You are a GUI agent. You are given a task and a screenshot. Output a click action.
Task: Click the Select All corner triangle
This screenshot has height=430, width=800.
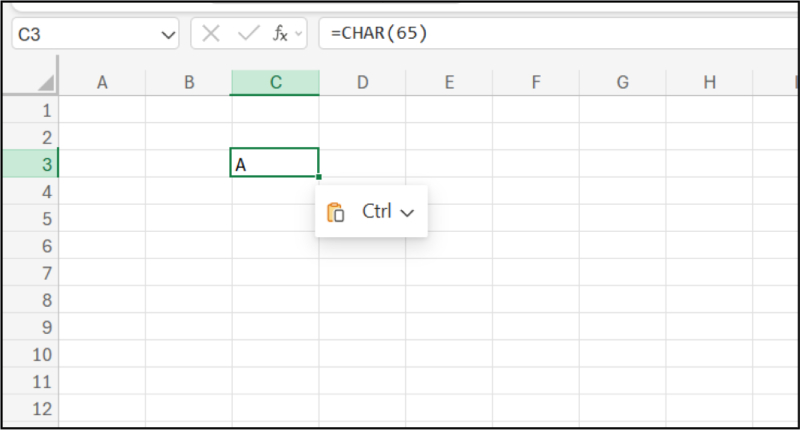(x=45, y=83)
